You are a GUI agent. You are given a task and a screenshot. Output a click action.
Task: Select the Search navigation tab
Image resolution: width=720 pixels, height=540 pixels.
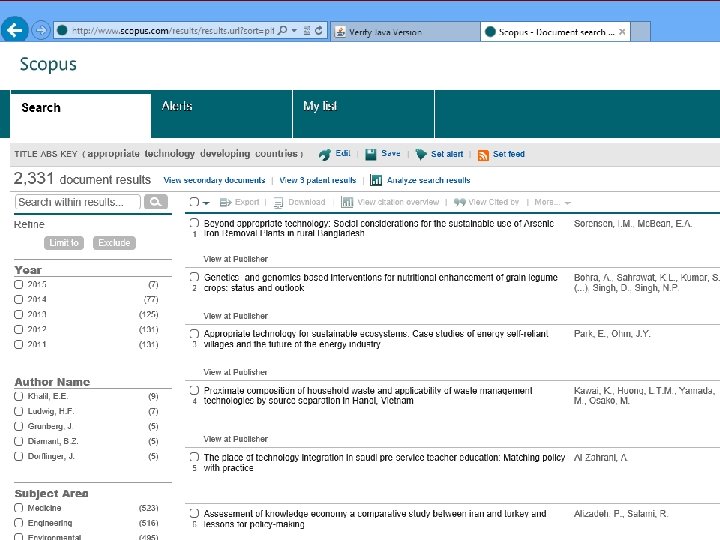80,115
